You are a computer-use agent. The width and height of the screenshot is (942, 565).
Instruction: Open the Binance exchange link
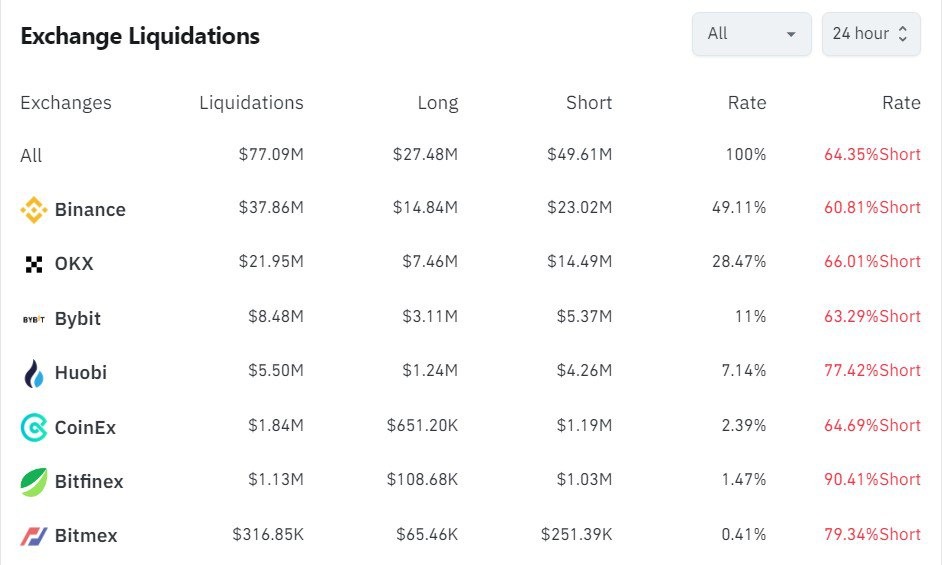pos(90,210)
